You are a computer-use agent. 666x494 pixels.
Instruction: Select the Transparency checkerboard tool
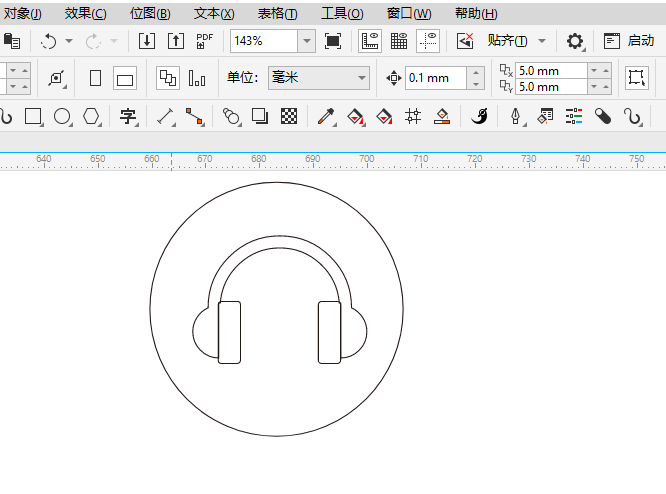point(289,116)
